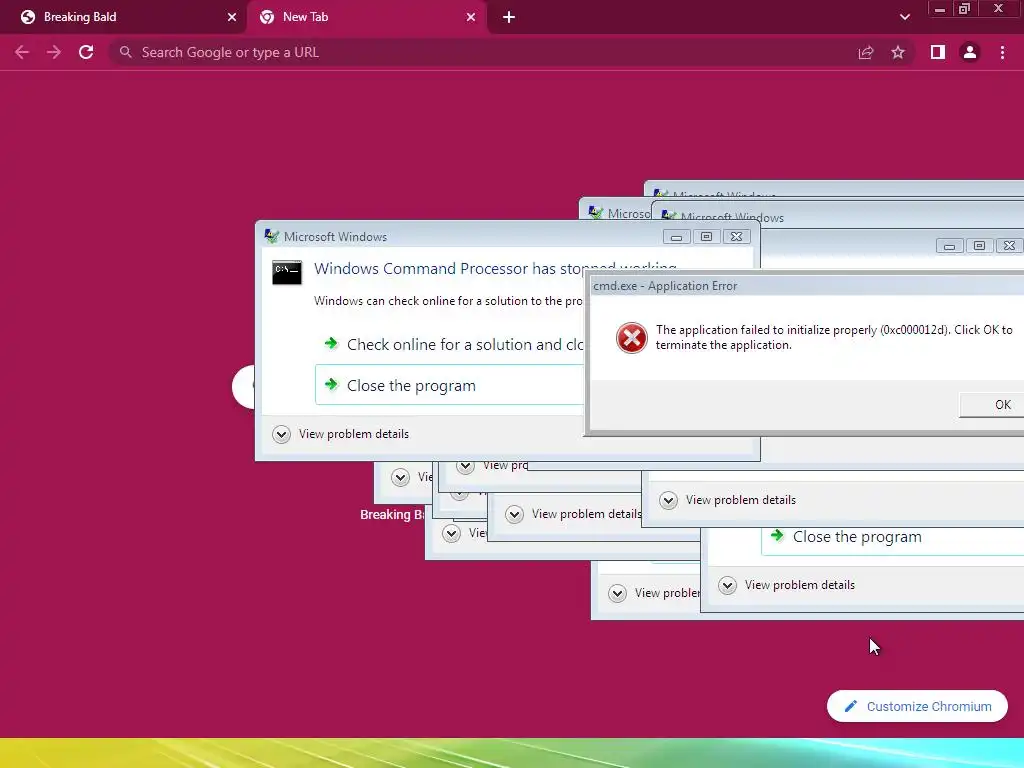The width and height of the screenshot is (1024, 768).
Task: Click green arrow beside lower Close the program
Action: (x=776, y=536)
